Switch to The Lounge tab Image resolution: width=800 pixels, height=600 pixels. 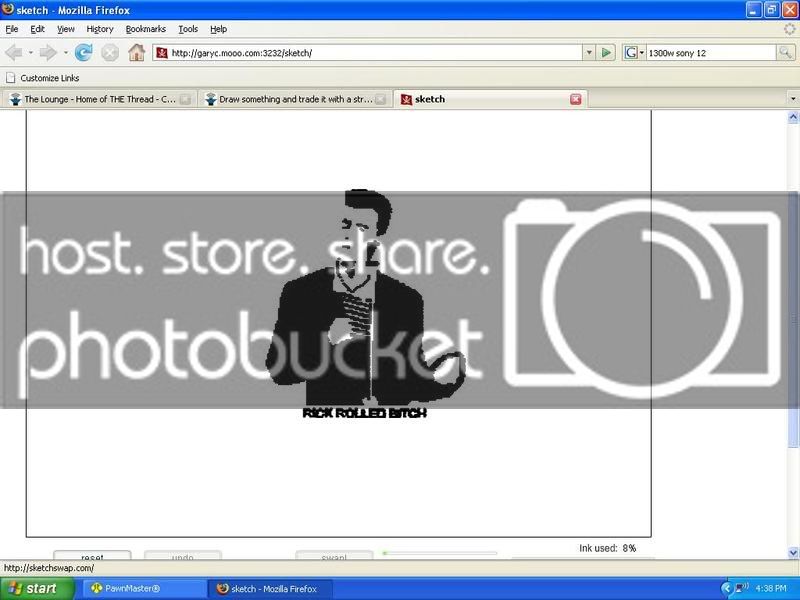point(99,99)
